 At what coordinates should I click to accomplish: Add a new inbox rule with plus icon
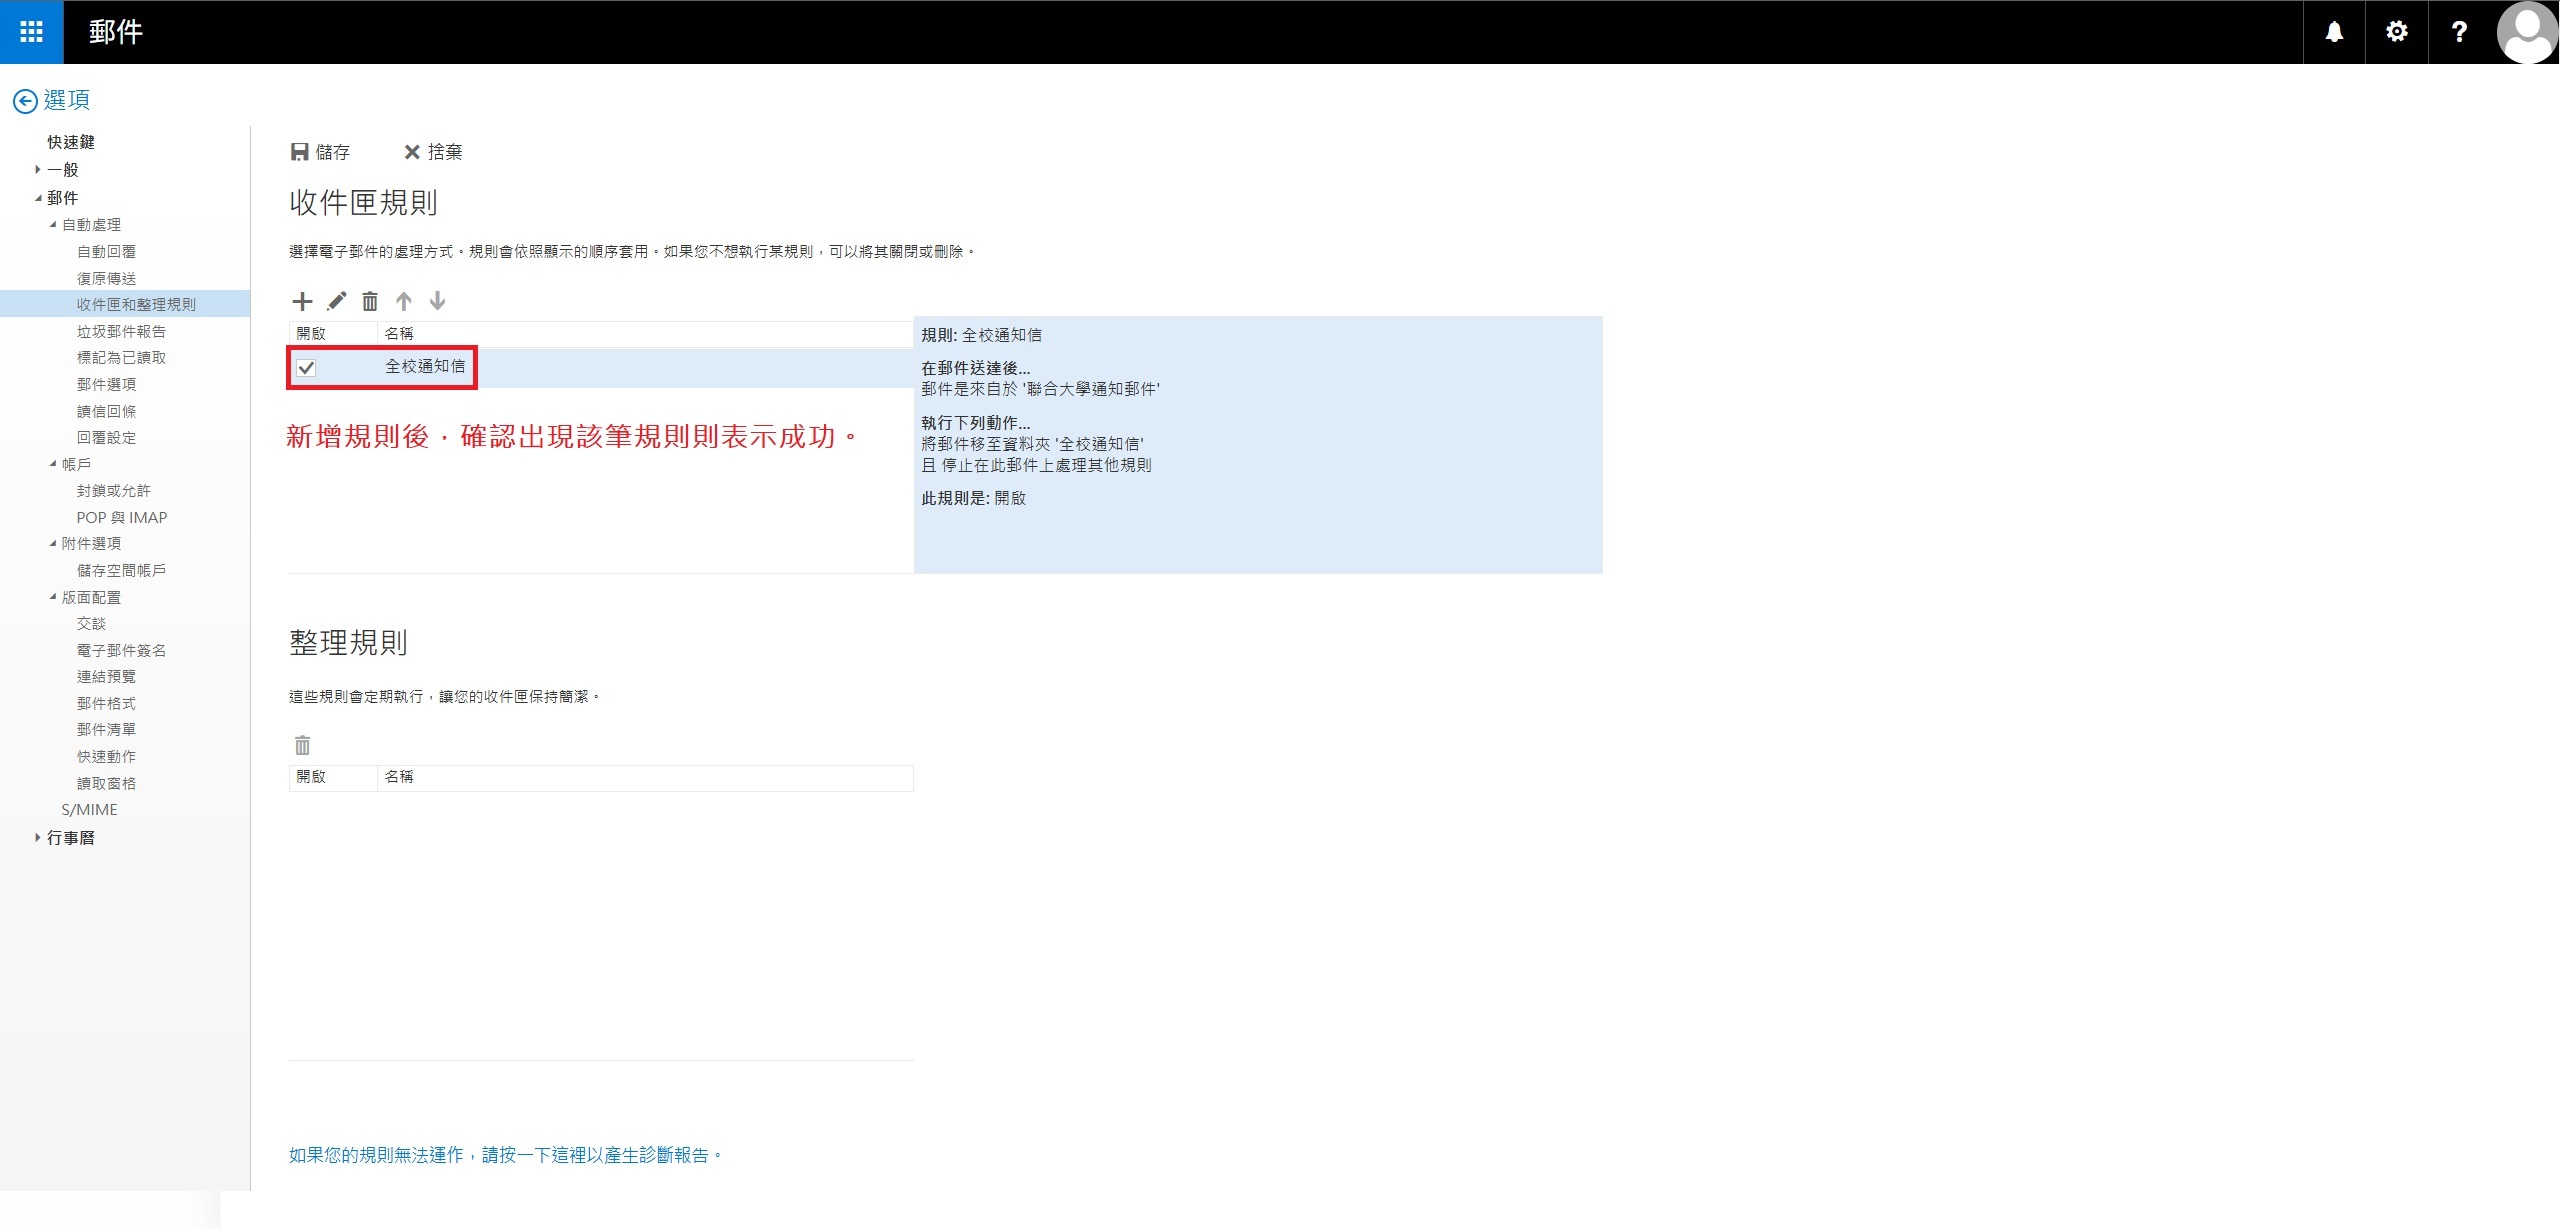click(302, 301)
